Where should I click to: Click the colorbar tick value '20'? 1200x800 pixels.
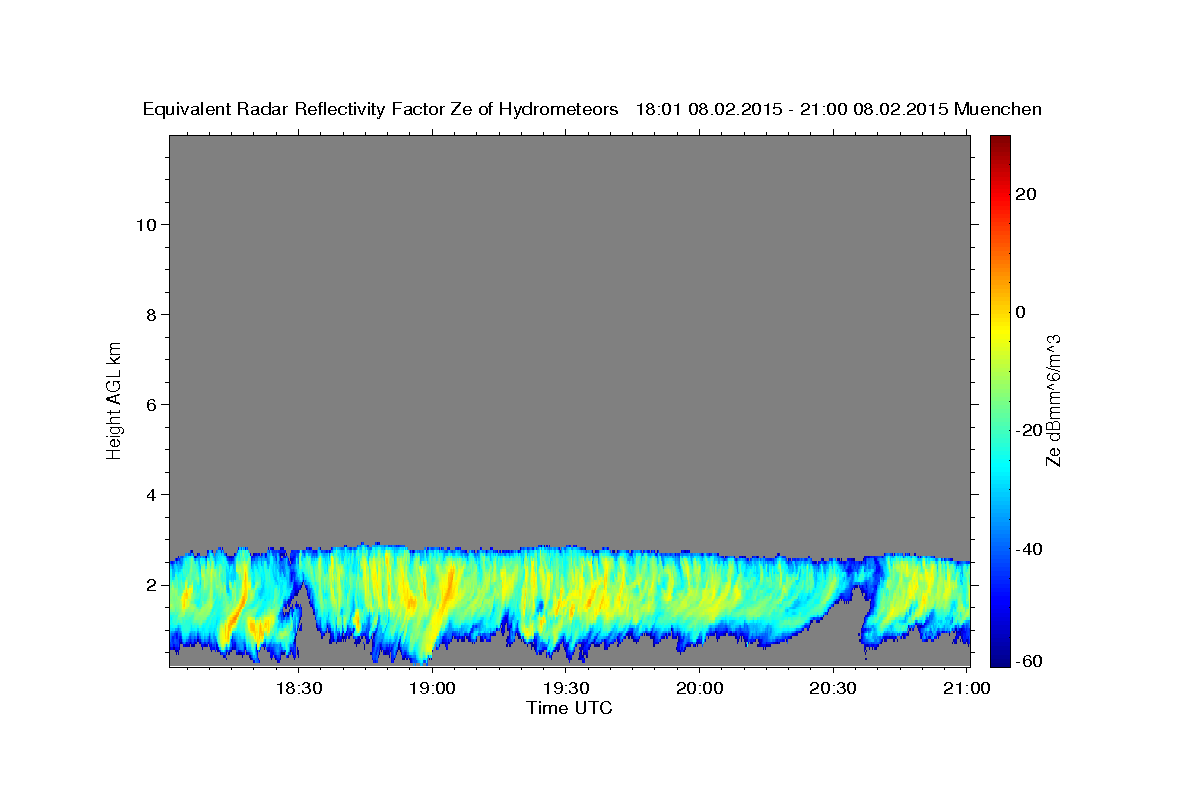click(1025, 194)
